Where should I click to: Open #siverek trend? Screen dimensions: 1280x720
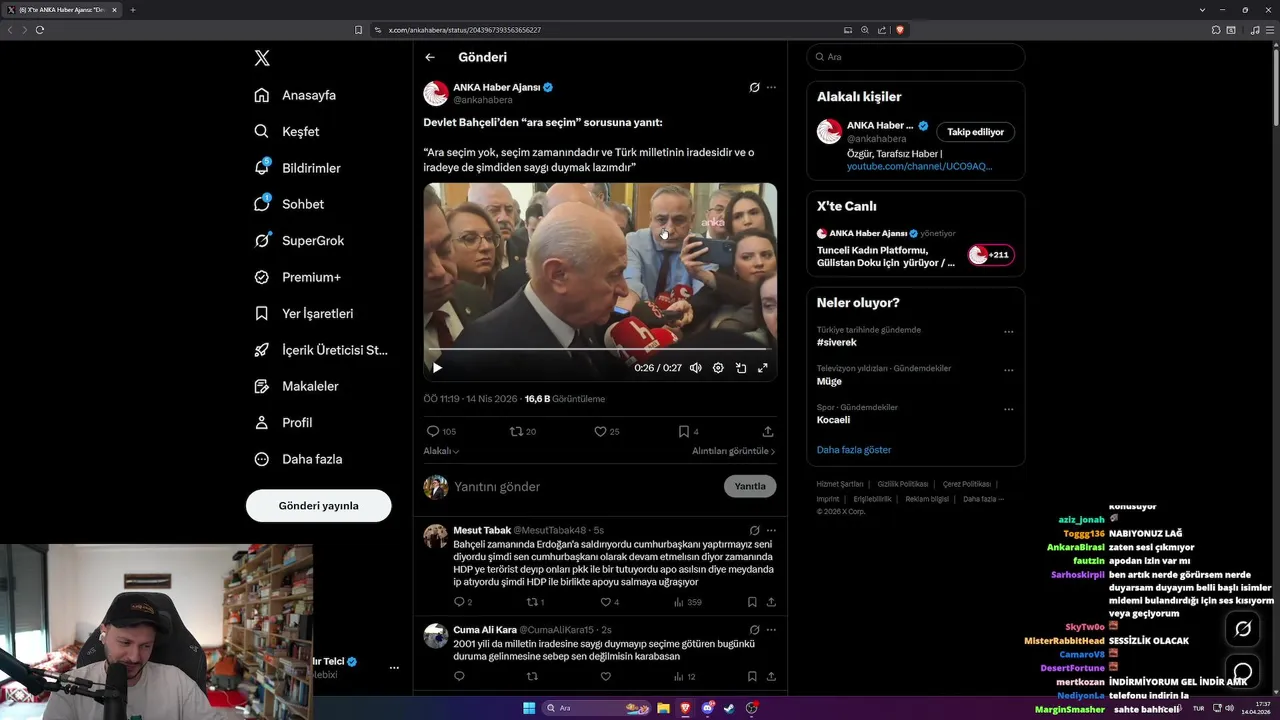(837, 342)
